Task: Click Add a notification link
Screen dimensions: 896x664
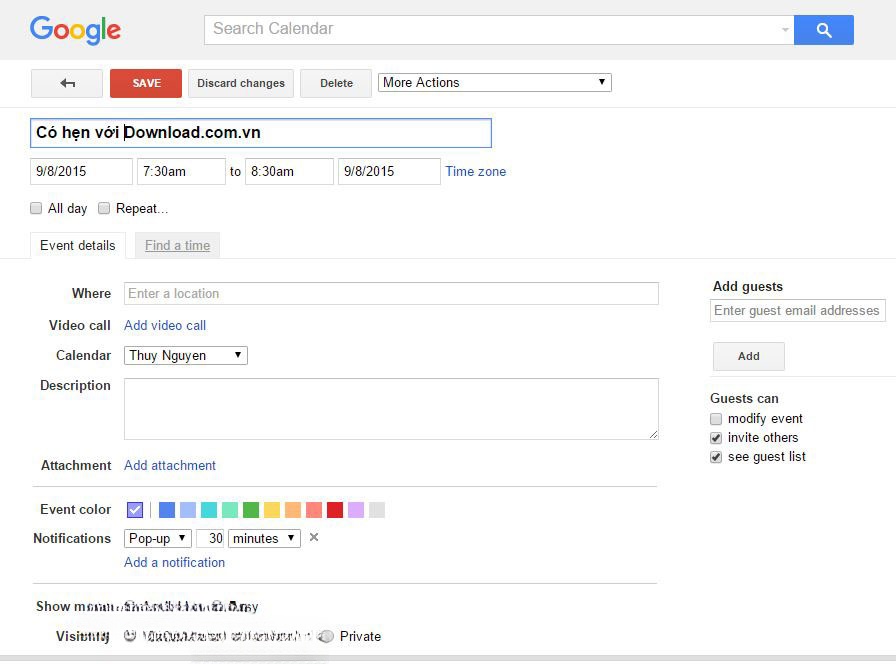Action: pyautogui.click(x=174, y=562)
